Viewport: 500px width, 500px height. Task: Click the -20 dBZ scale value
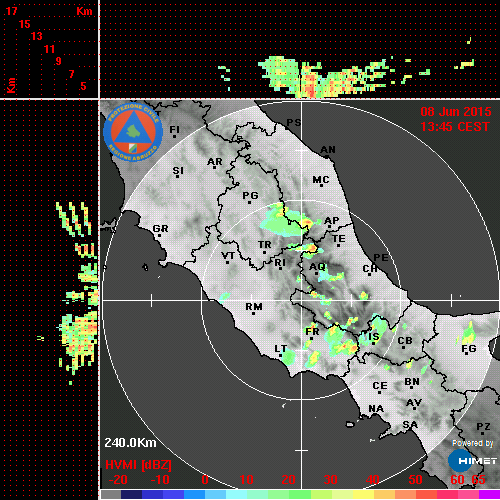point(118,480)
